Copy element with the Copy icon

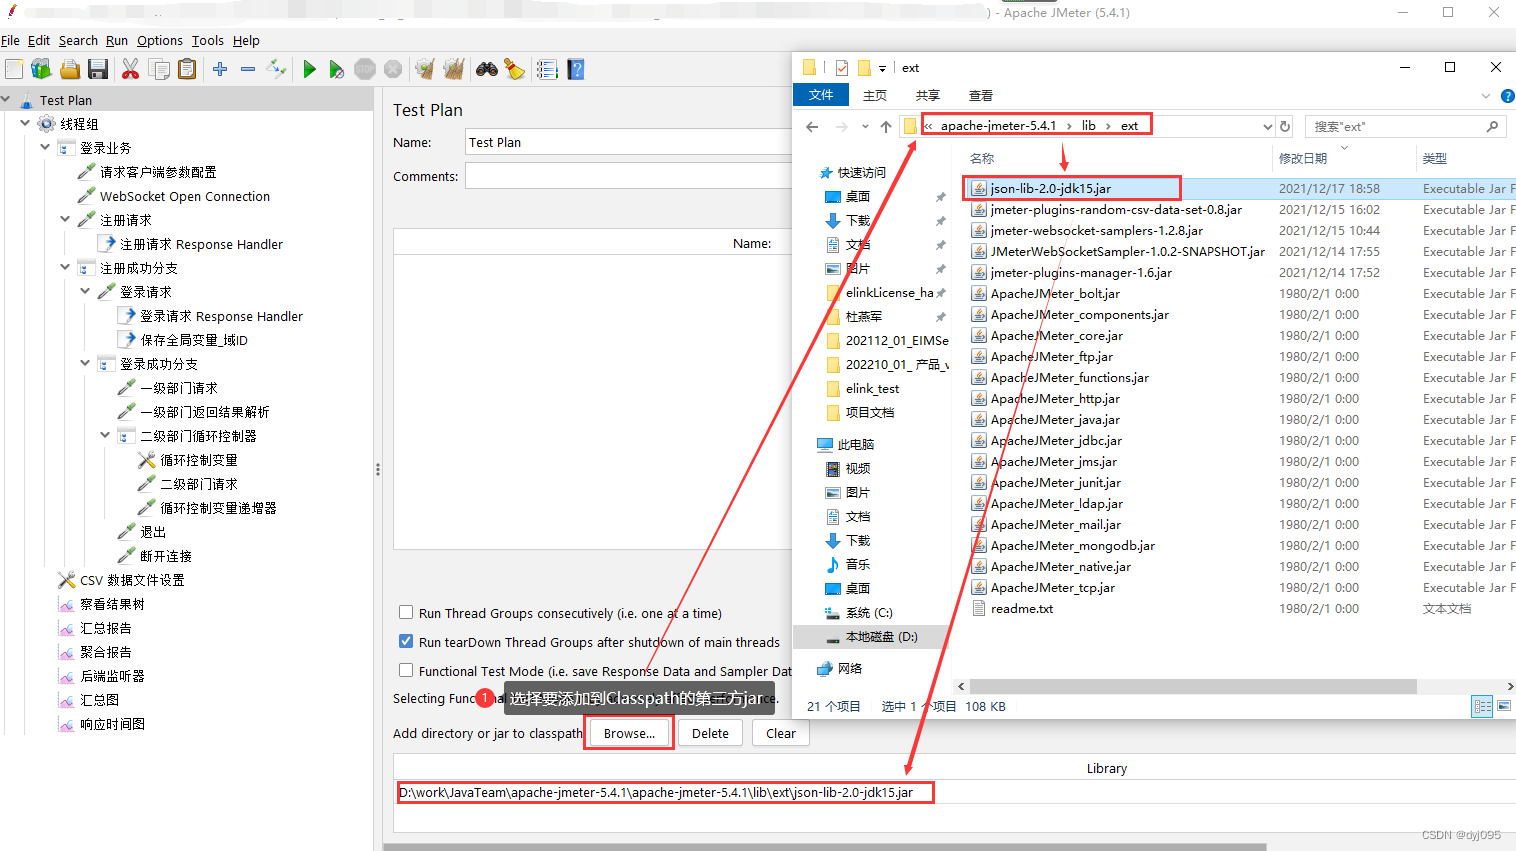coord(159,69)
